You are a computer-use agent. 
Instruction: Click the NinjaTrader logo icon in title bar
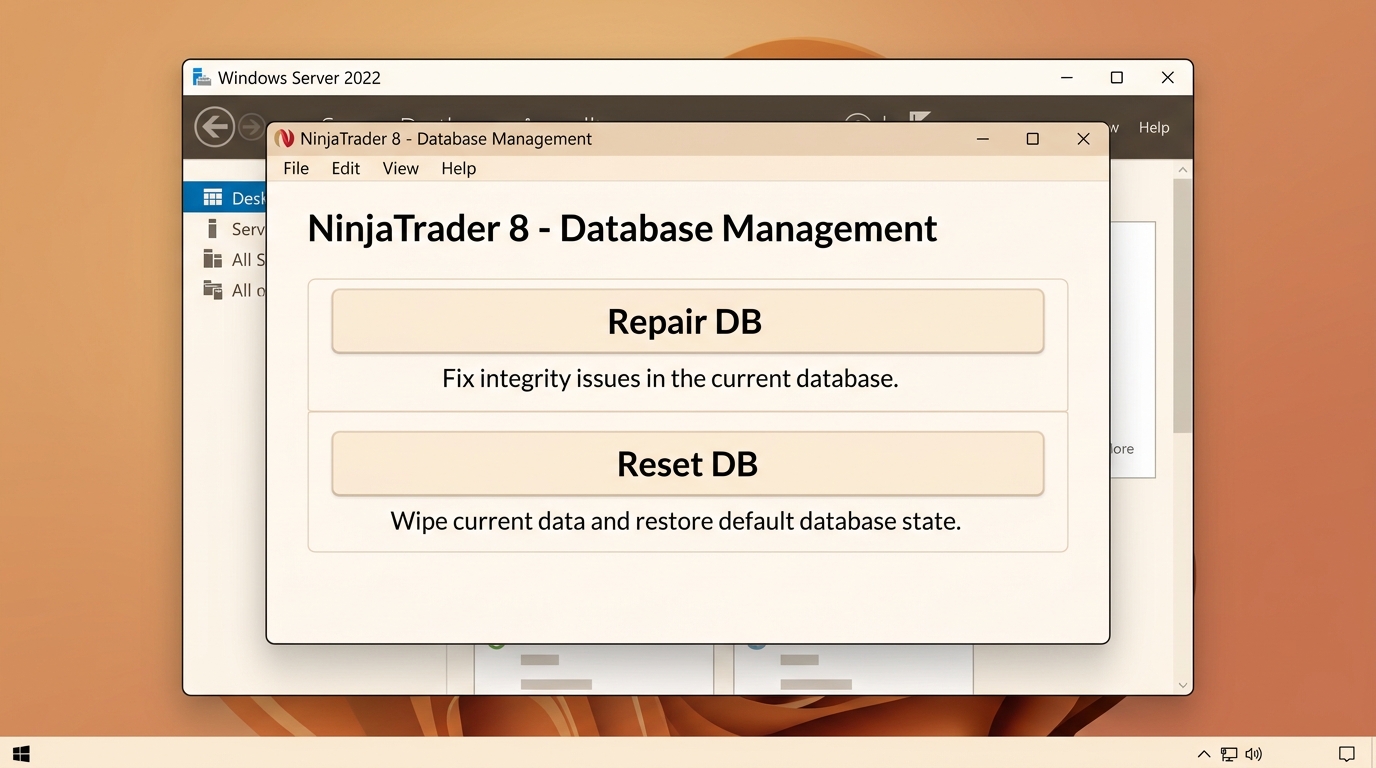(x=285, y=139)
